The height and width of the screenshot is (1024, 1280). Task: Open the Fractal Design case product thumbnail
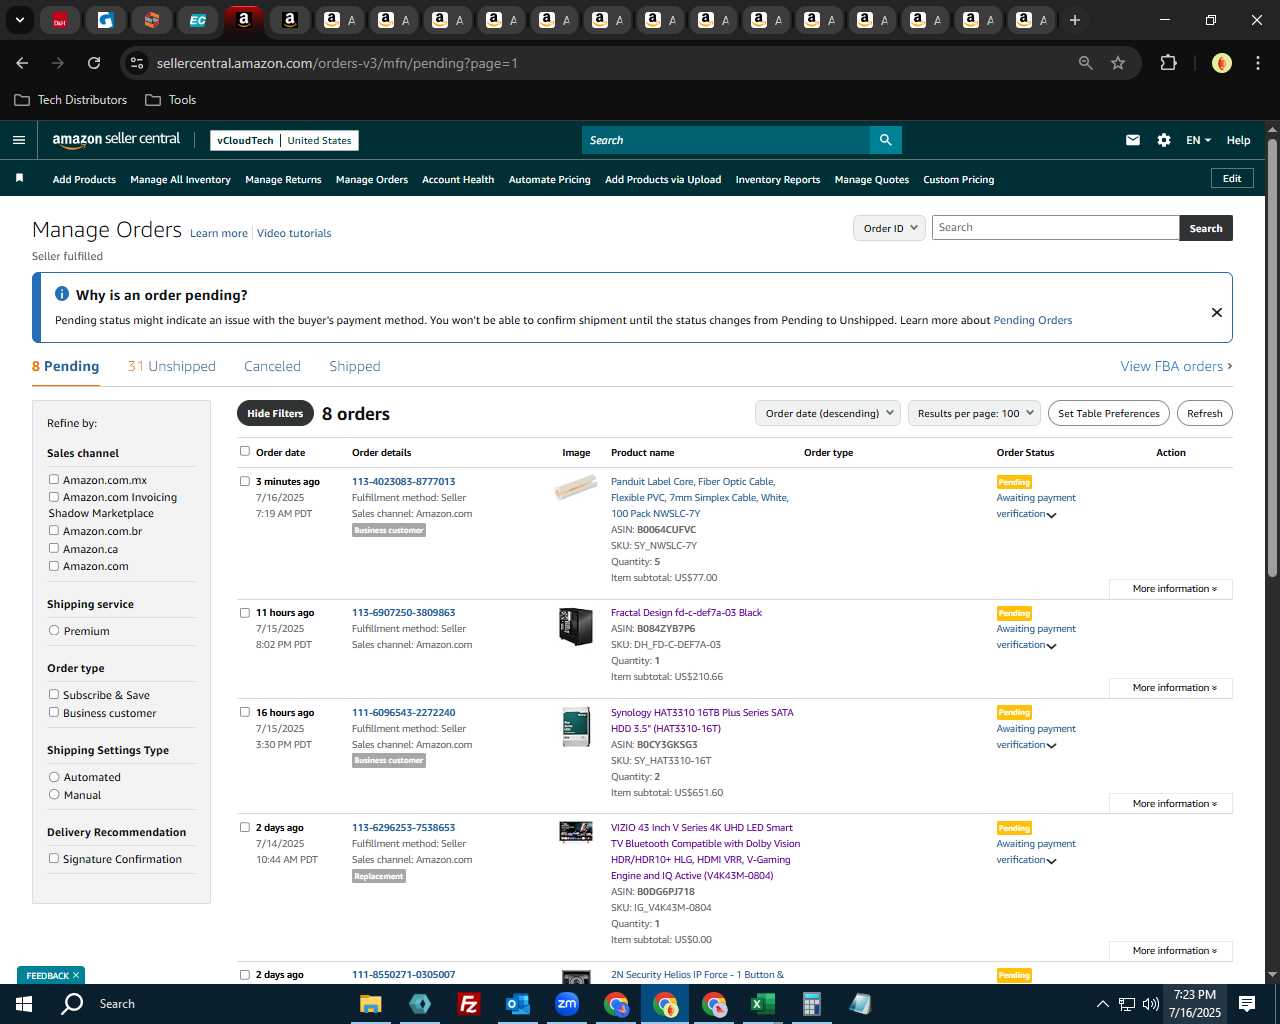click(x=576, y=627)
